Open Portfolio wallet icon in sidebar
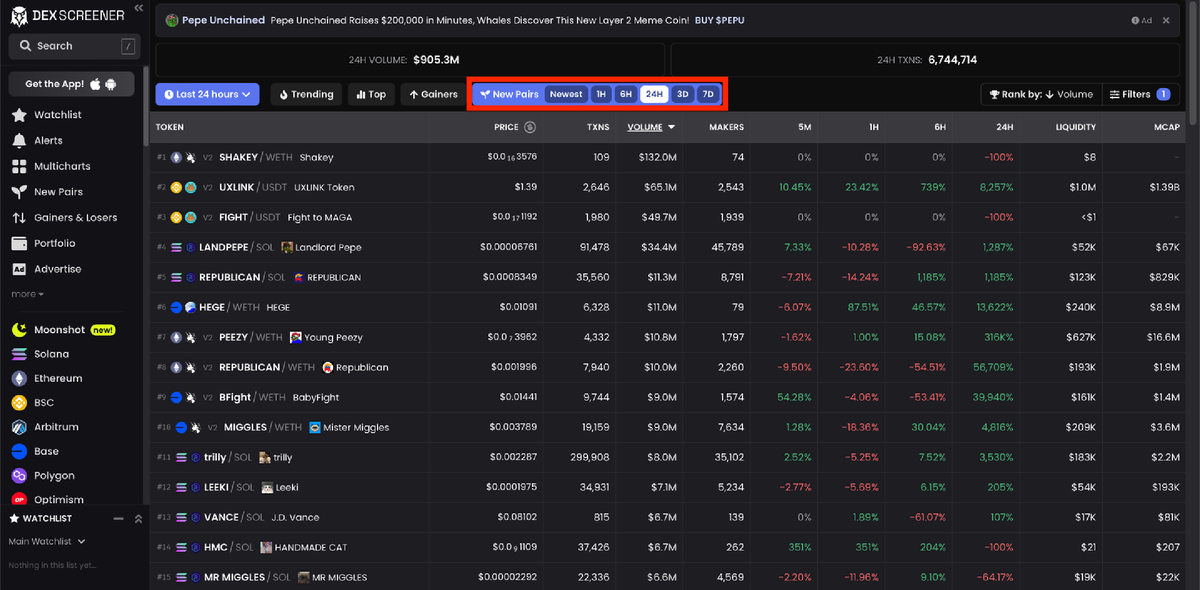 coord(19,243)
